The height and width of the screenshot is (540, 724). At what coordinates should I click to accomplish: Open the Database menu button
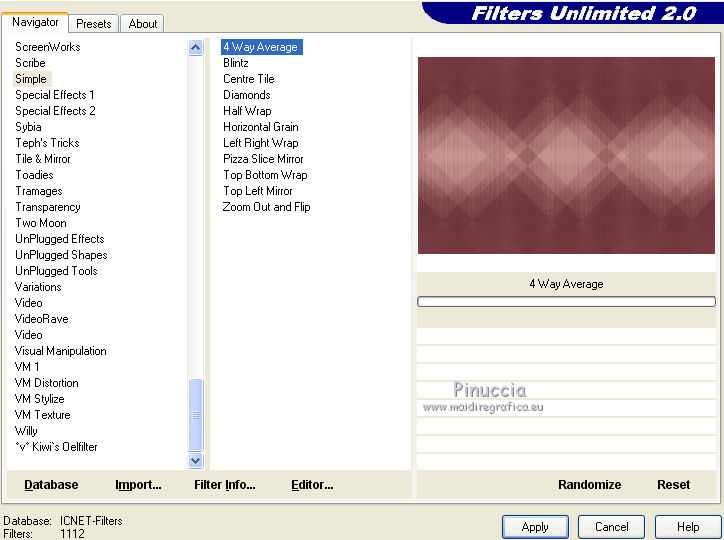[x=51, y=485]
